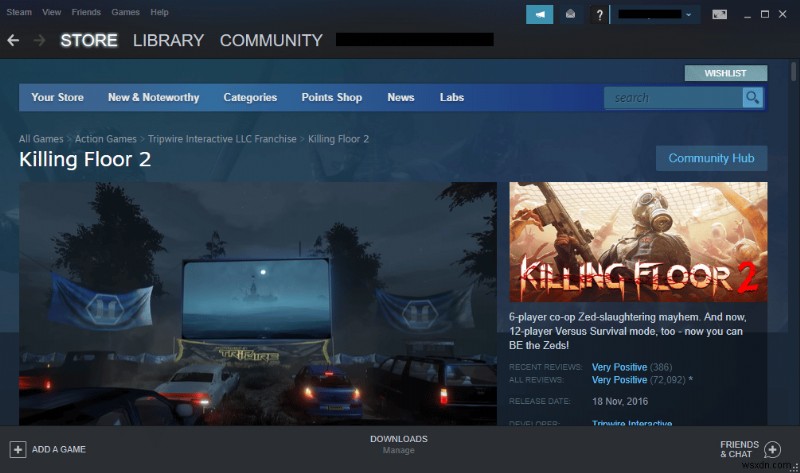This screenshot has width=800, height=473.
Task: Open the DOWNLOADS Manage section
Action: coord(398,444)
